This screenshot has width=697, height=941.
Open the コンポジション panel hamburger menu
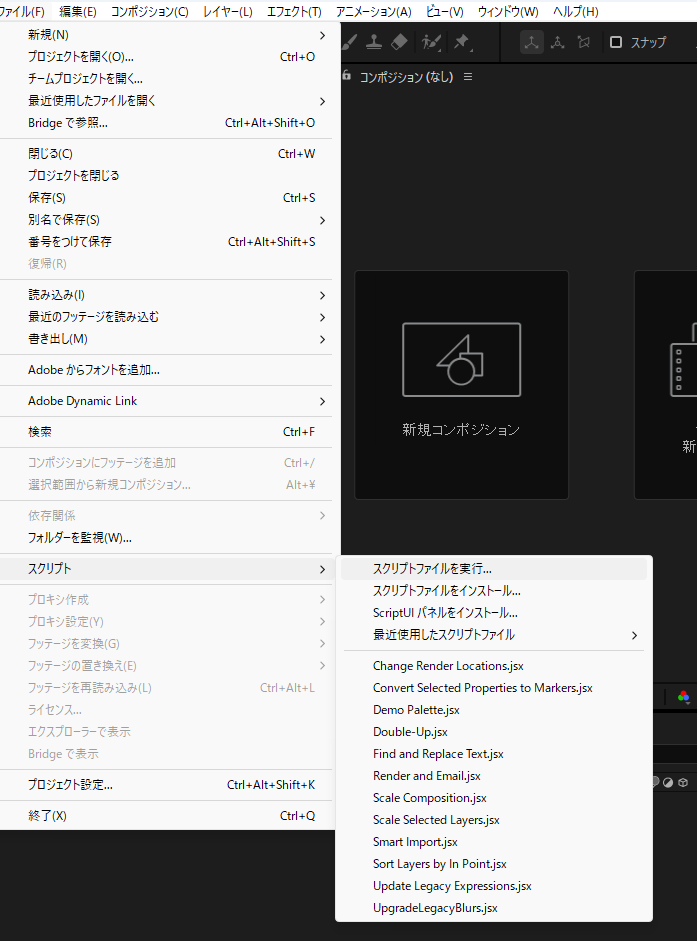[x=468, y=77]
